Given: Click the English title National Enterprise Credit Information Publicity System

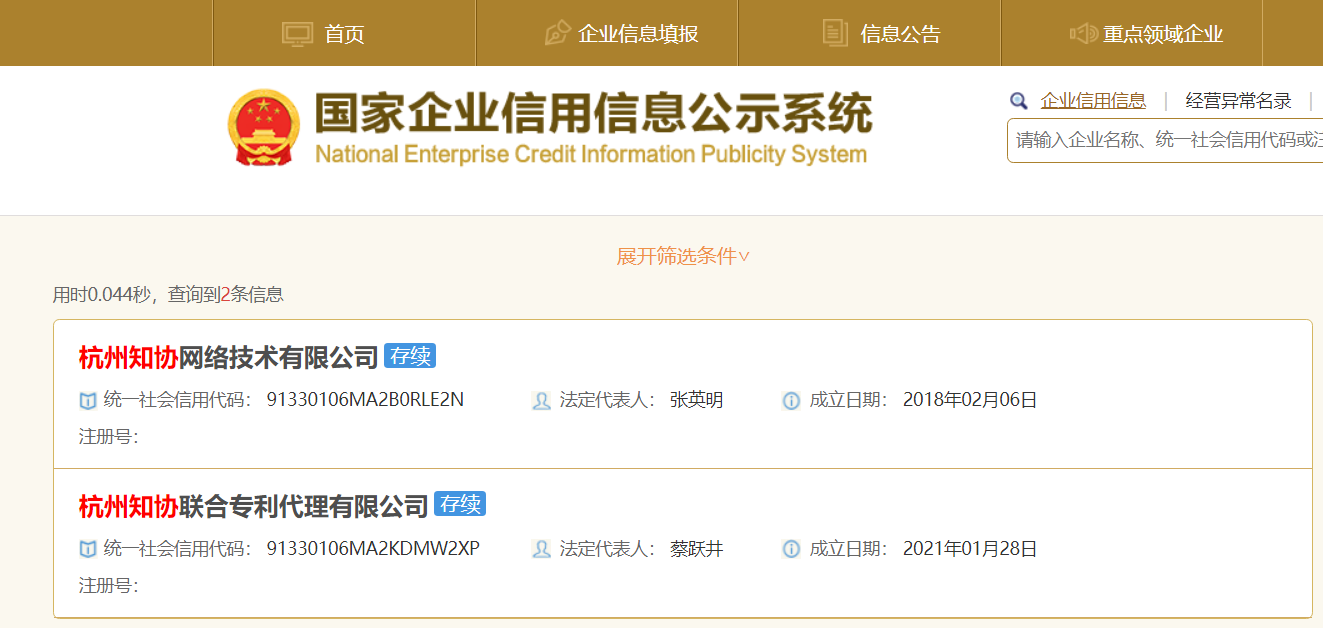Looking at the screenshot, I should pyautogui.click(x=591, y=154).
